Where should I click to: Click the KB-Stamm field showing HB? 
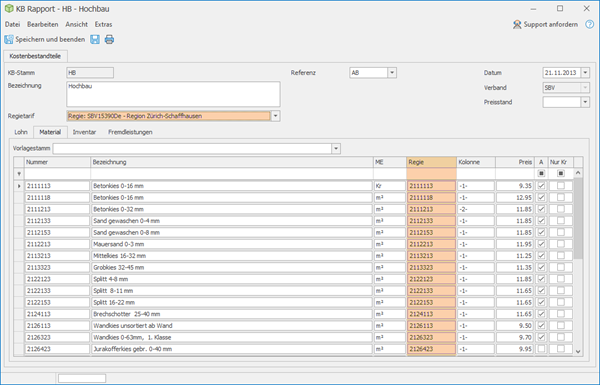[x=90, y=73]
